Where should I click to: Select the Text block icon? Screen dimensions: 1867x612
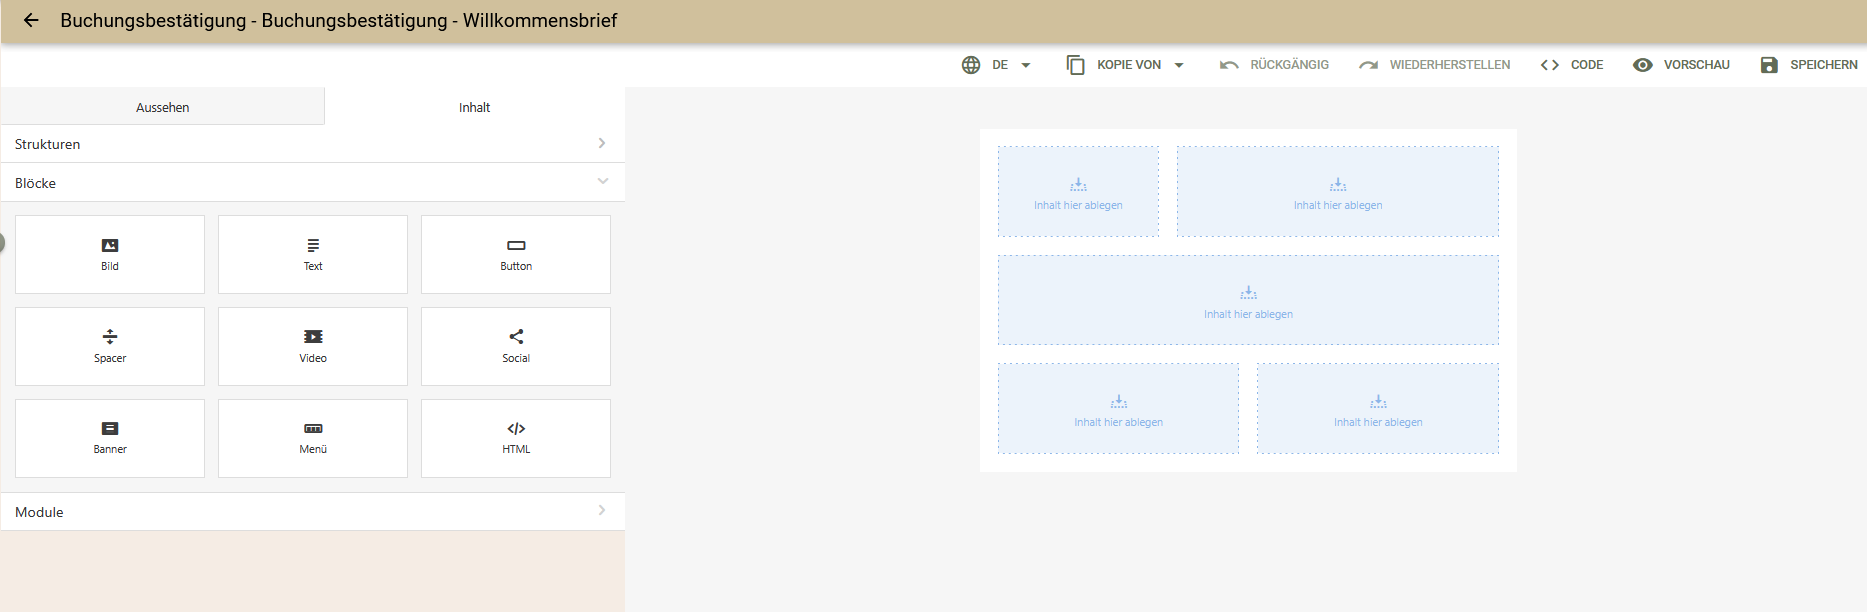click(313, 245)
